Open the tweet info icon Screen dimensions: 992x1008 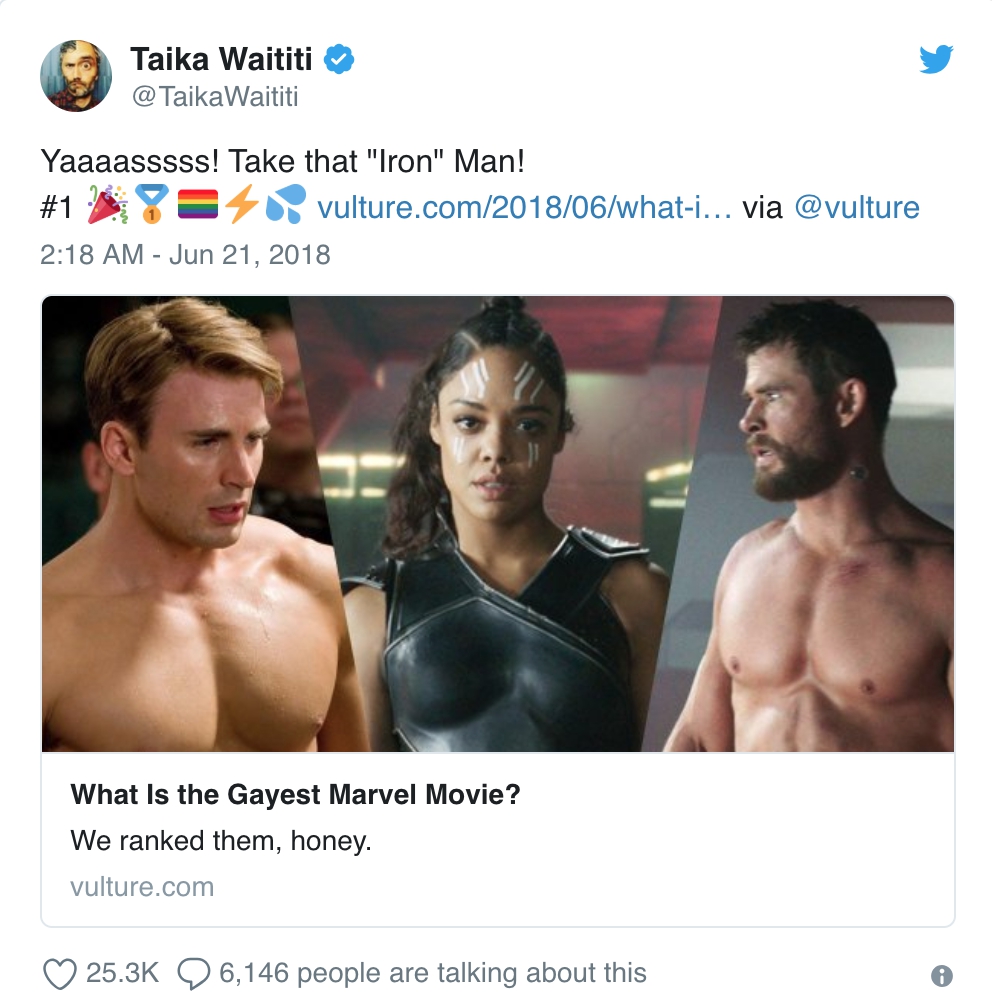[941, 975]
